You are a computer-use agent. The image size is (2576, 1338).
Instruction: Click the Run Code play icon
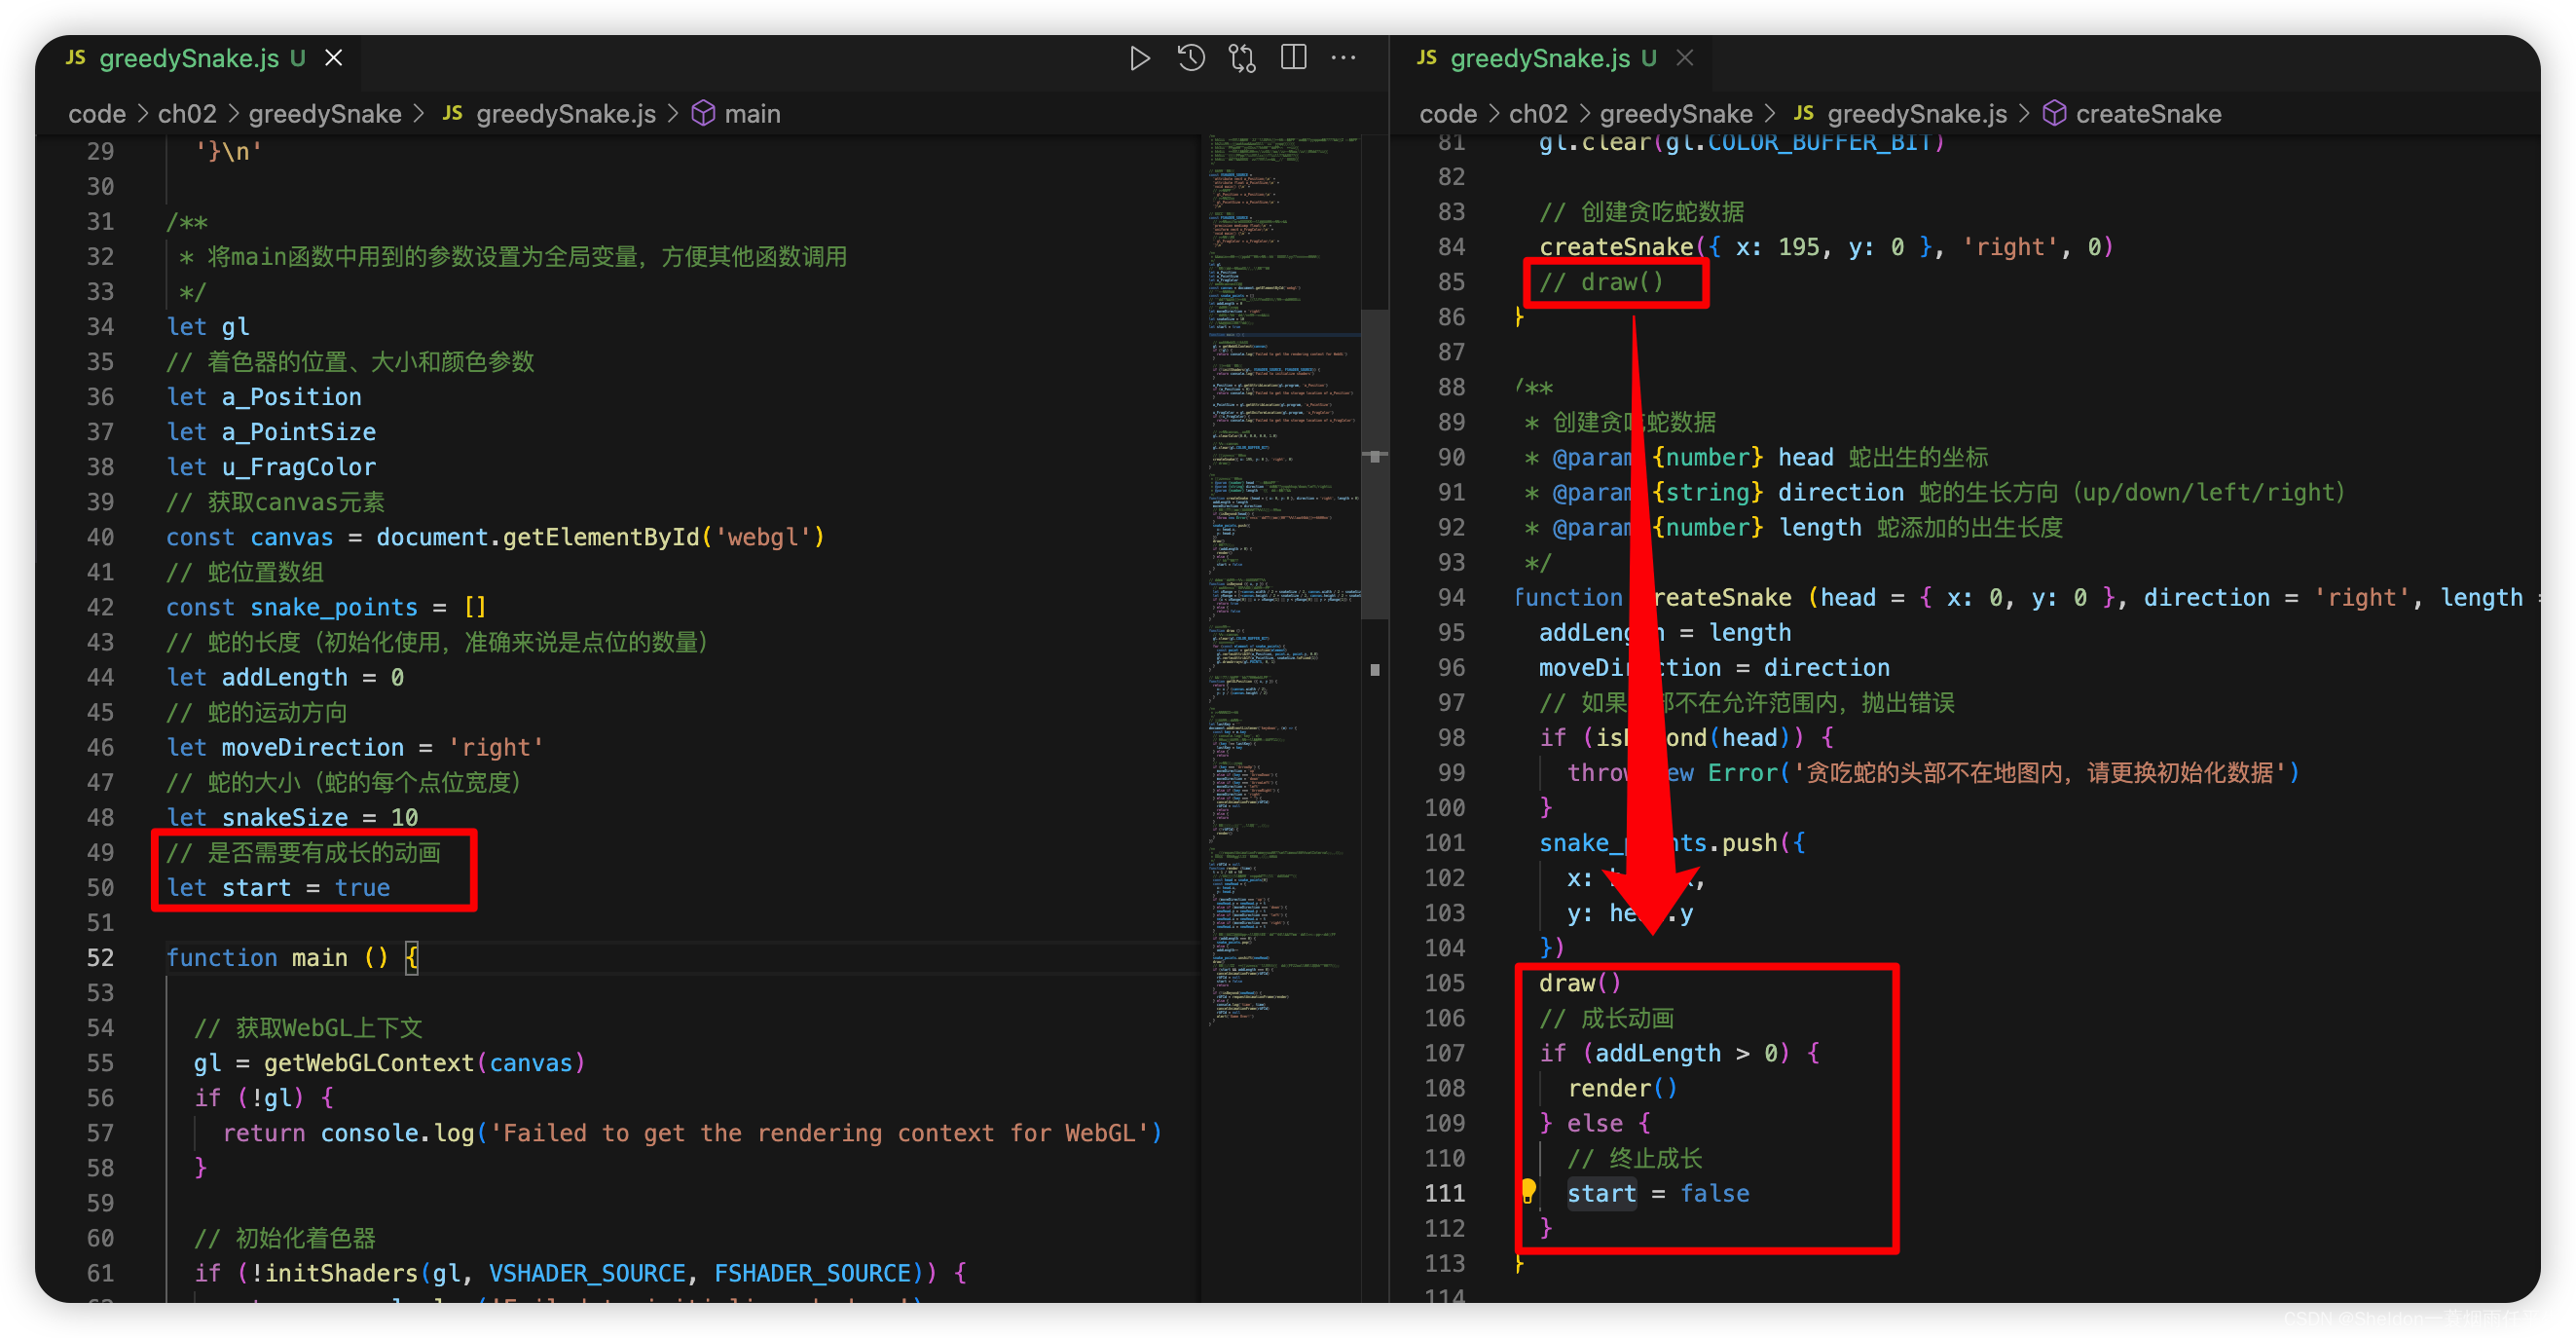[x=1139, y=58]
